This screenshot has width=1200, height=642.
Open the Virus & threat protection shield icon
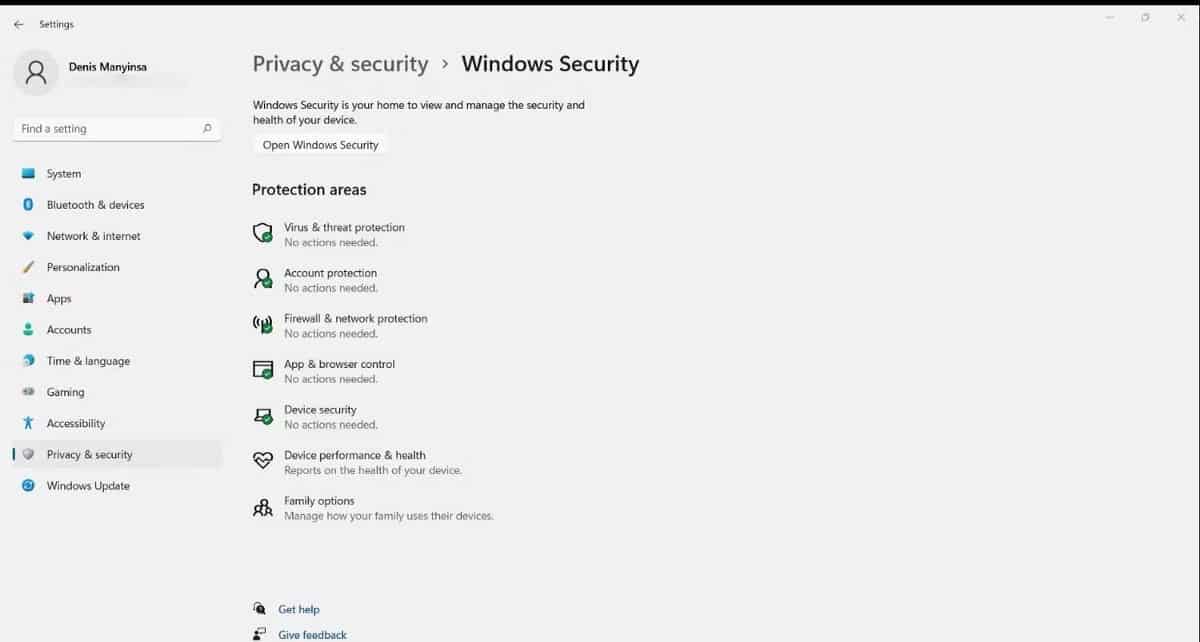click(262, 233)
